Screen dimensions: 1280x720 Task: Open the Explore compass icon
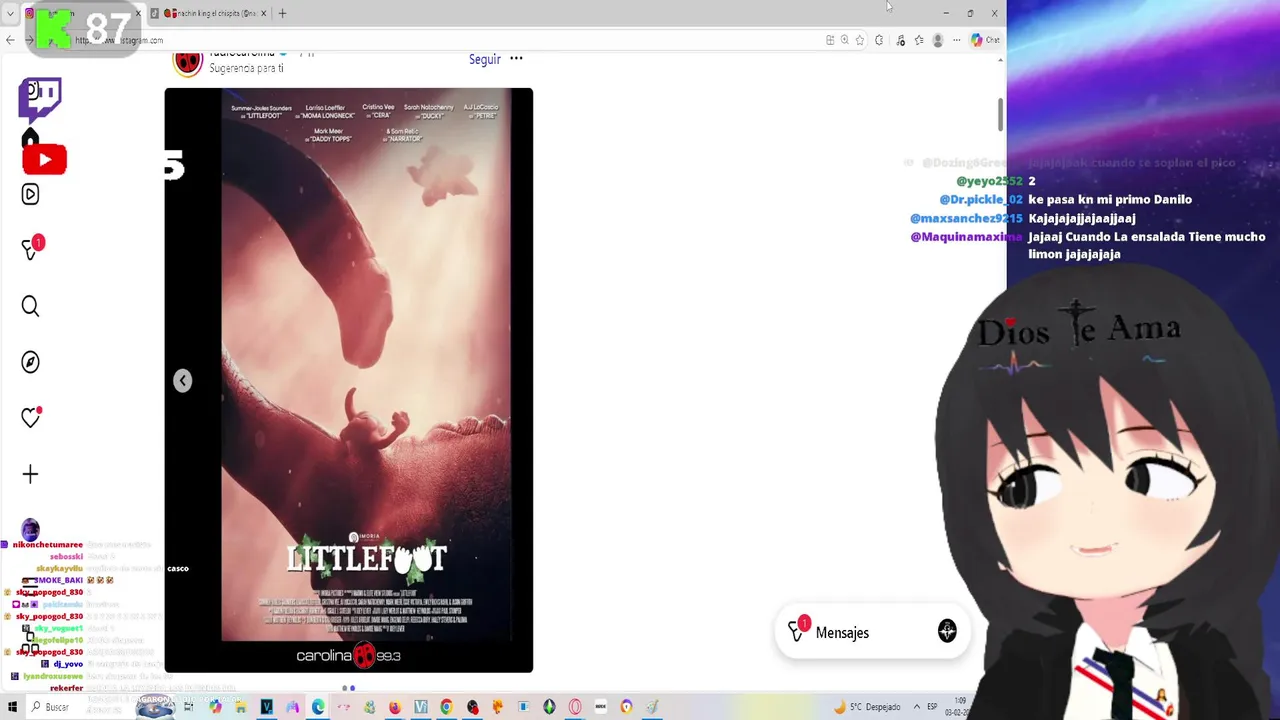tap(30, 362)
